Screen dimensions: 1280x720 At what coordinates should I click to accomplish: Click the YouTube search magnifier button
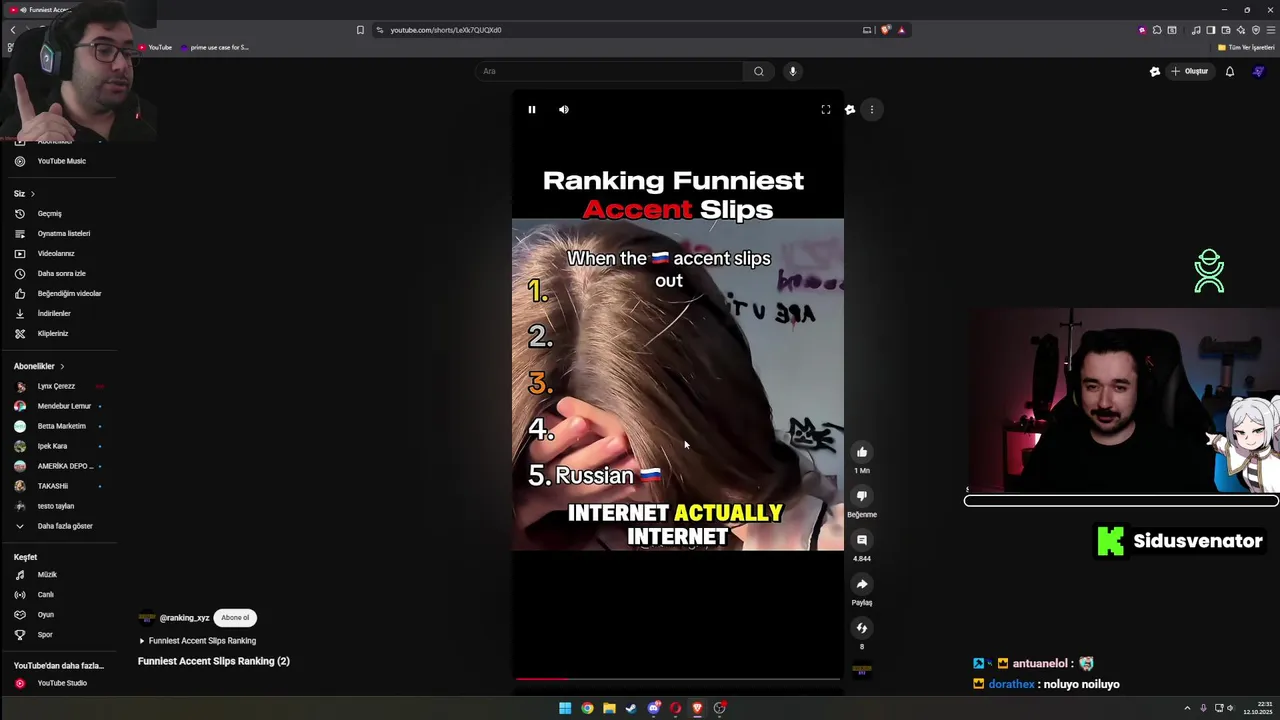point(759,71)
